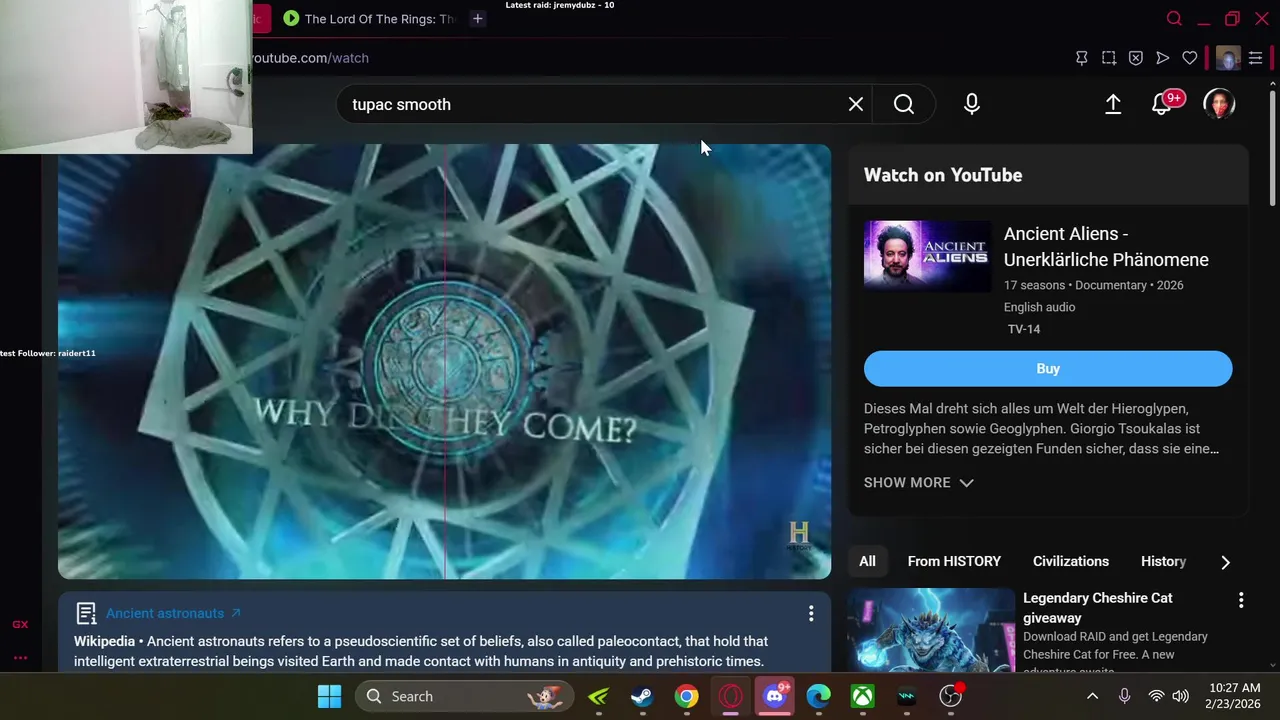Click Opera pinboard pin icon
The height and width of the screenshot is (720, 1280).
coord(1082,58)
